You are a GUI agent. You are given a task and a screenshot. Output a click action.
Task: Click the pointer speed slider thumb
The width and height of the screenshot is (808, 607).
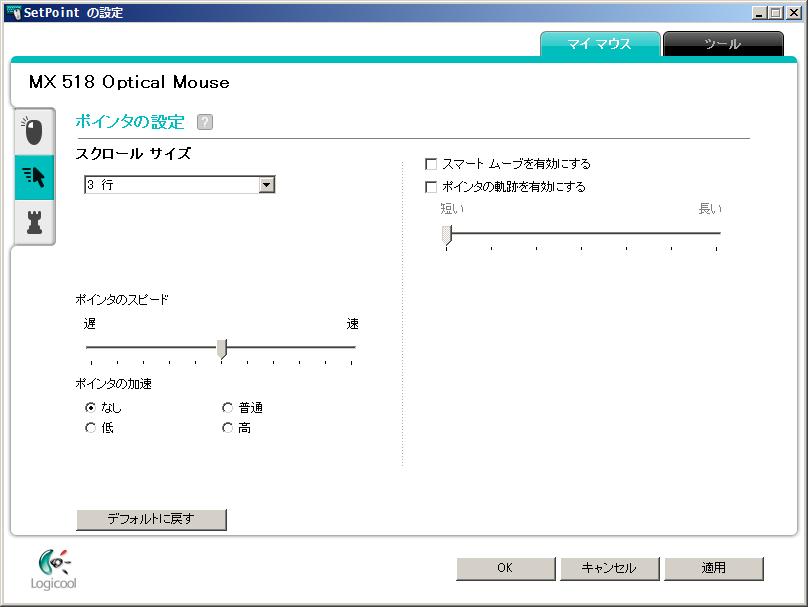click(x=222, y=348)
